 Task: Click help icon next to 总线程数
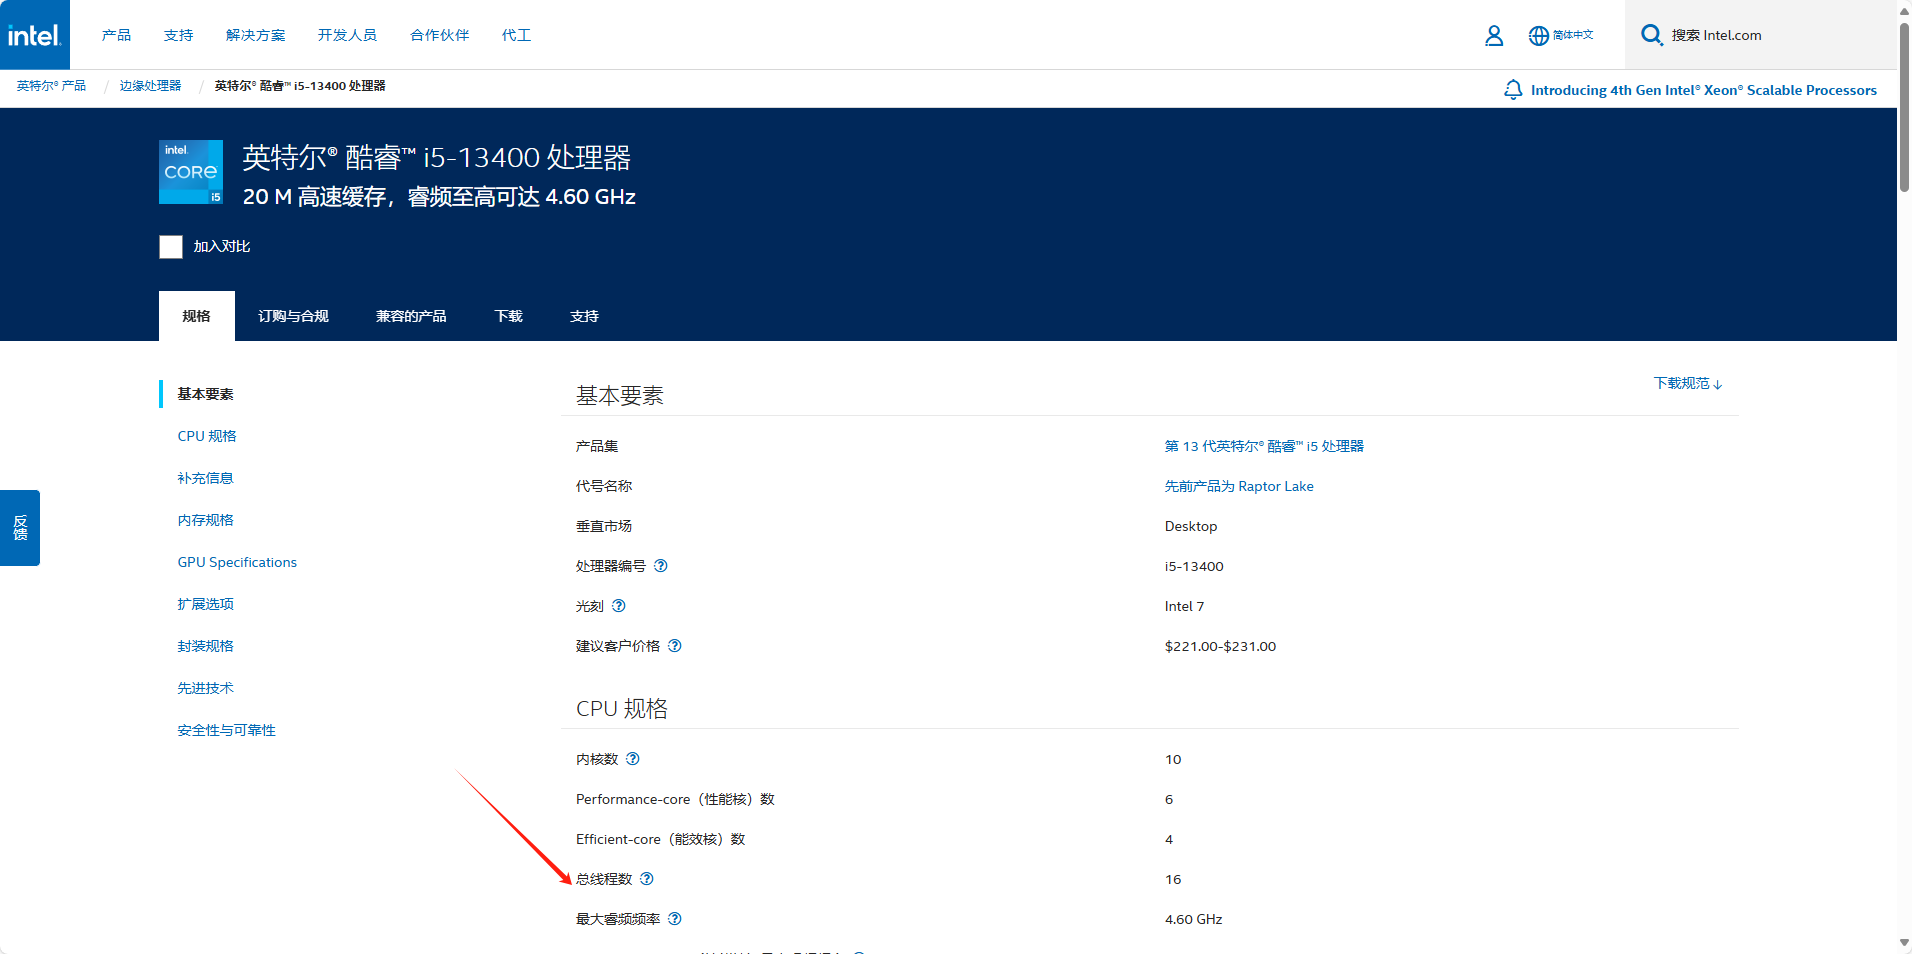[x=647, y=879]
